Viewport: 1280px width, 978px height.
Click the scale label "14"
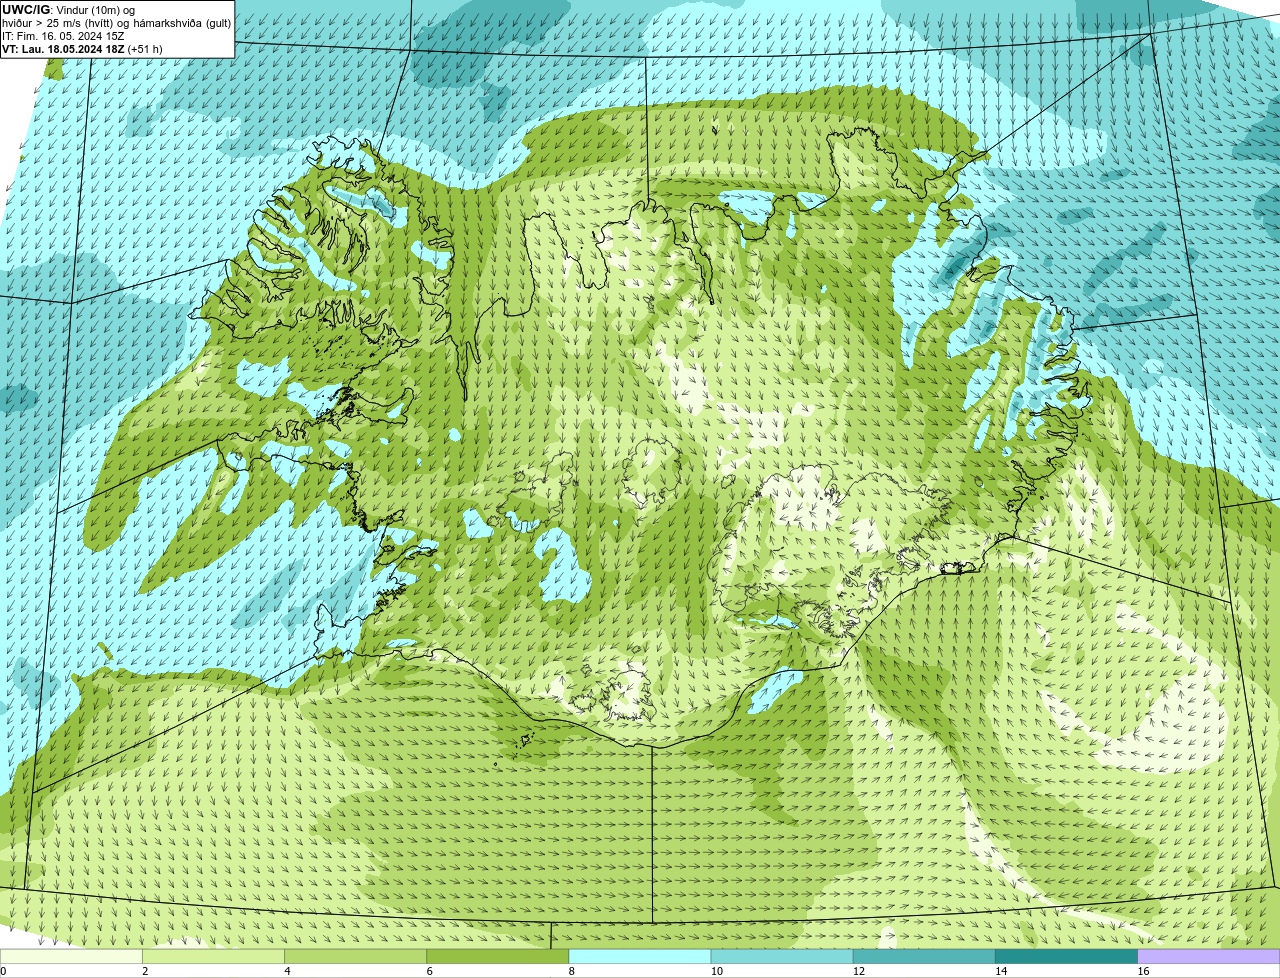[1000, 971]
